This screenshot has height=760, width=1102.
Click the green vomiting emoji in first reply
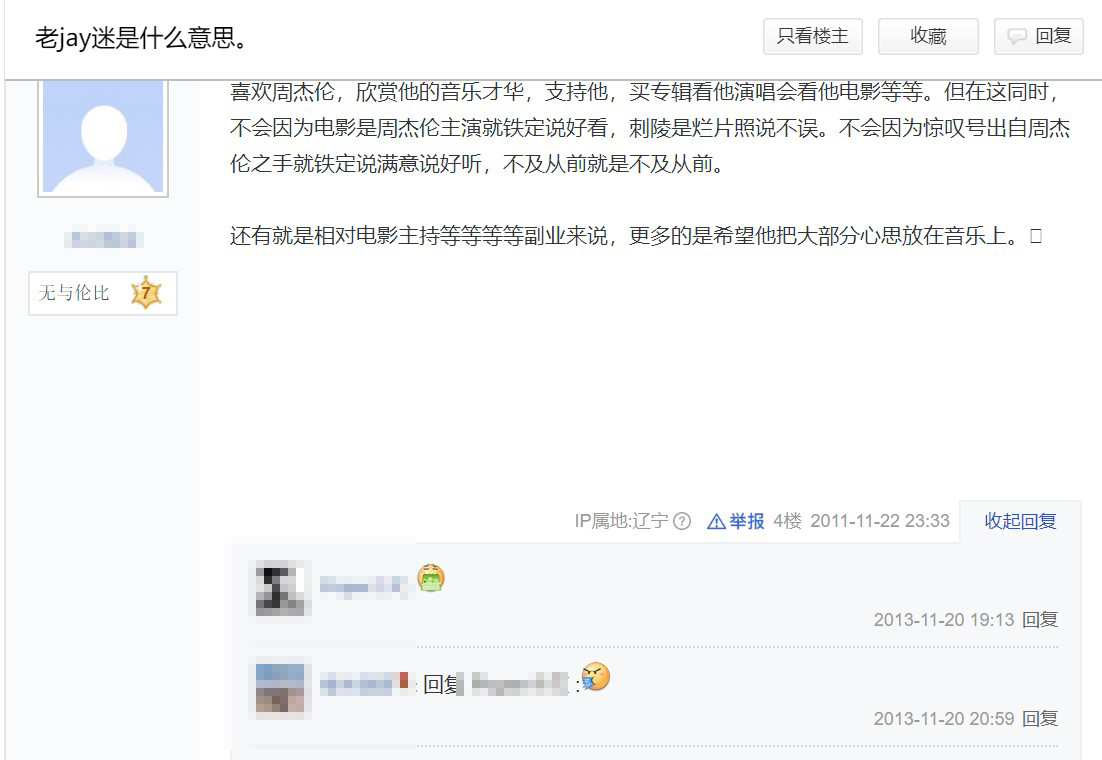pyautogui.click(x=431, y=578)
